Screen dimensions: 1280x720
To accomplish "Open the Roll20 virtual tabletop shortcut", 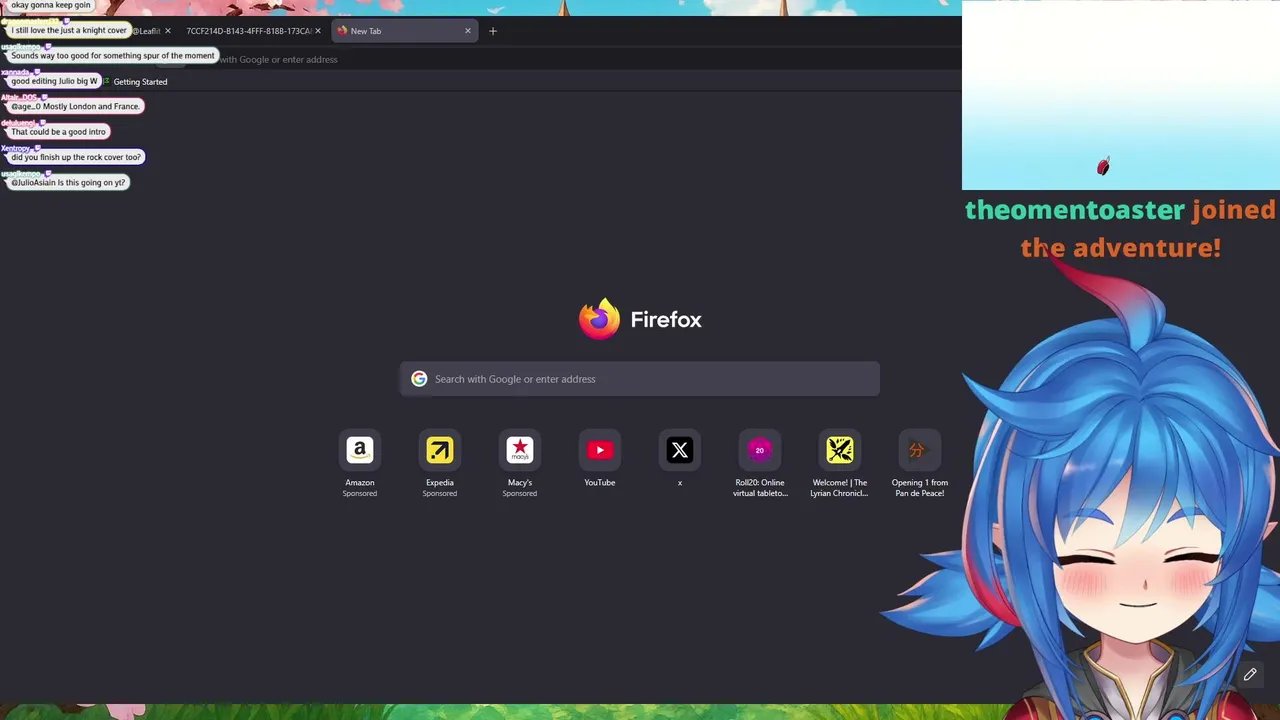I will 760,451.
